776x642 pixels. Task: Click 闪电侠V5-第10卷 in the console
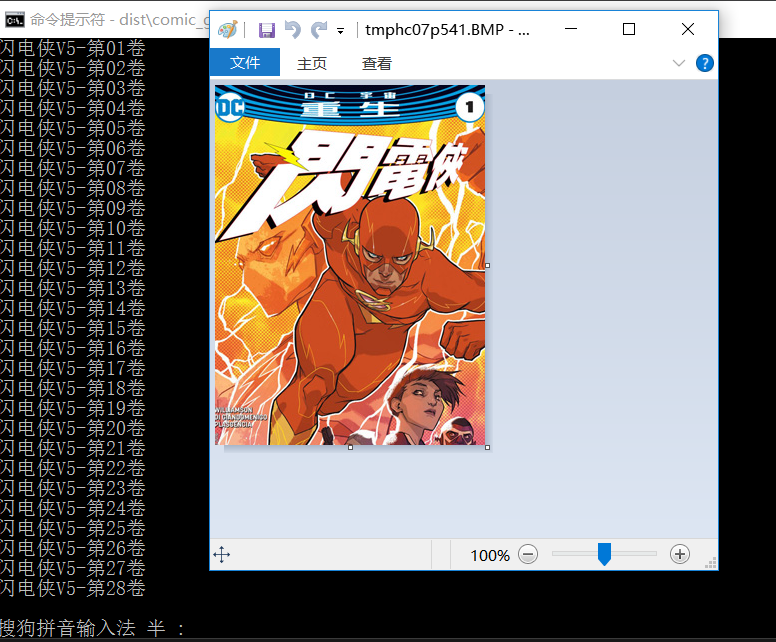73,229
